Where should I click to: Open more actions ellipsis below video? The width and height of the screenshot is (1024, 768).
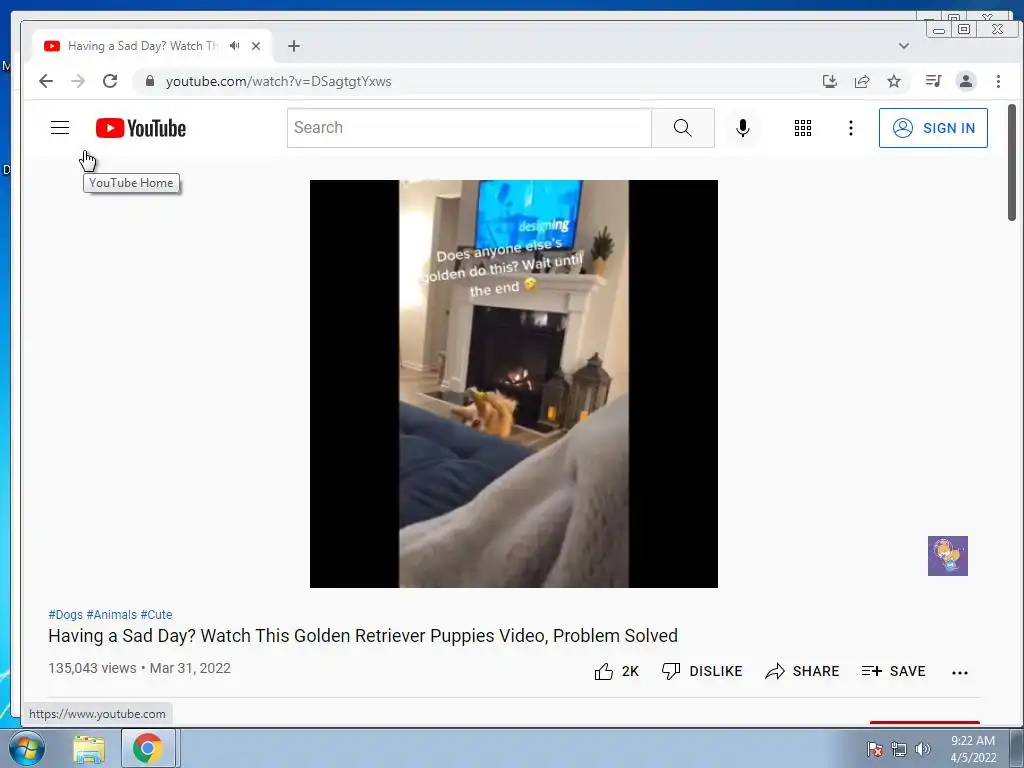(959, 673)
